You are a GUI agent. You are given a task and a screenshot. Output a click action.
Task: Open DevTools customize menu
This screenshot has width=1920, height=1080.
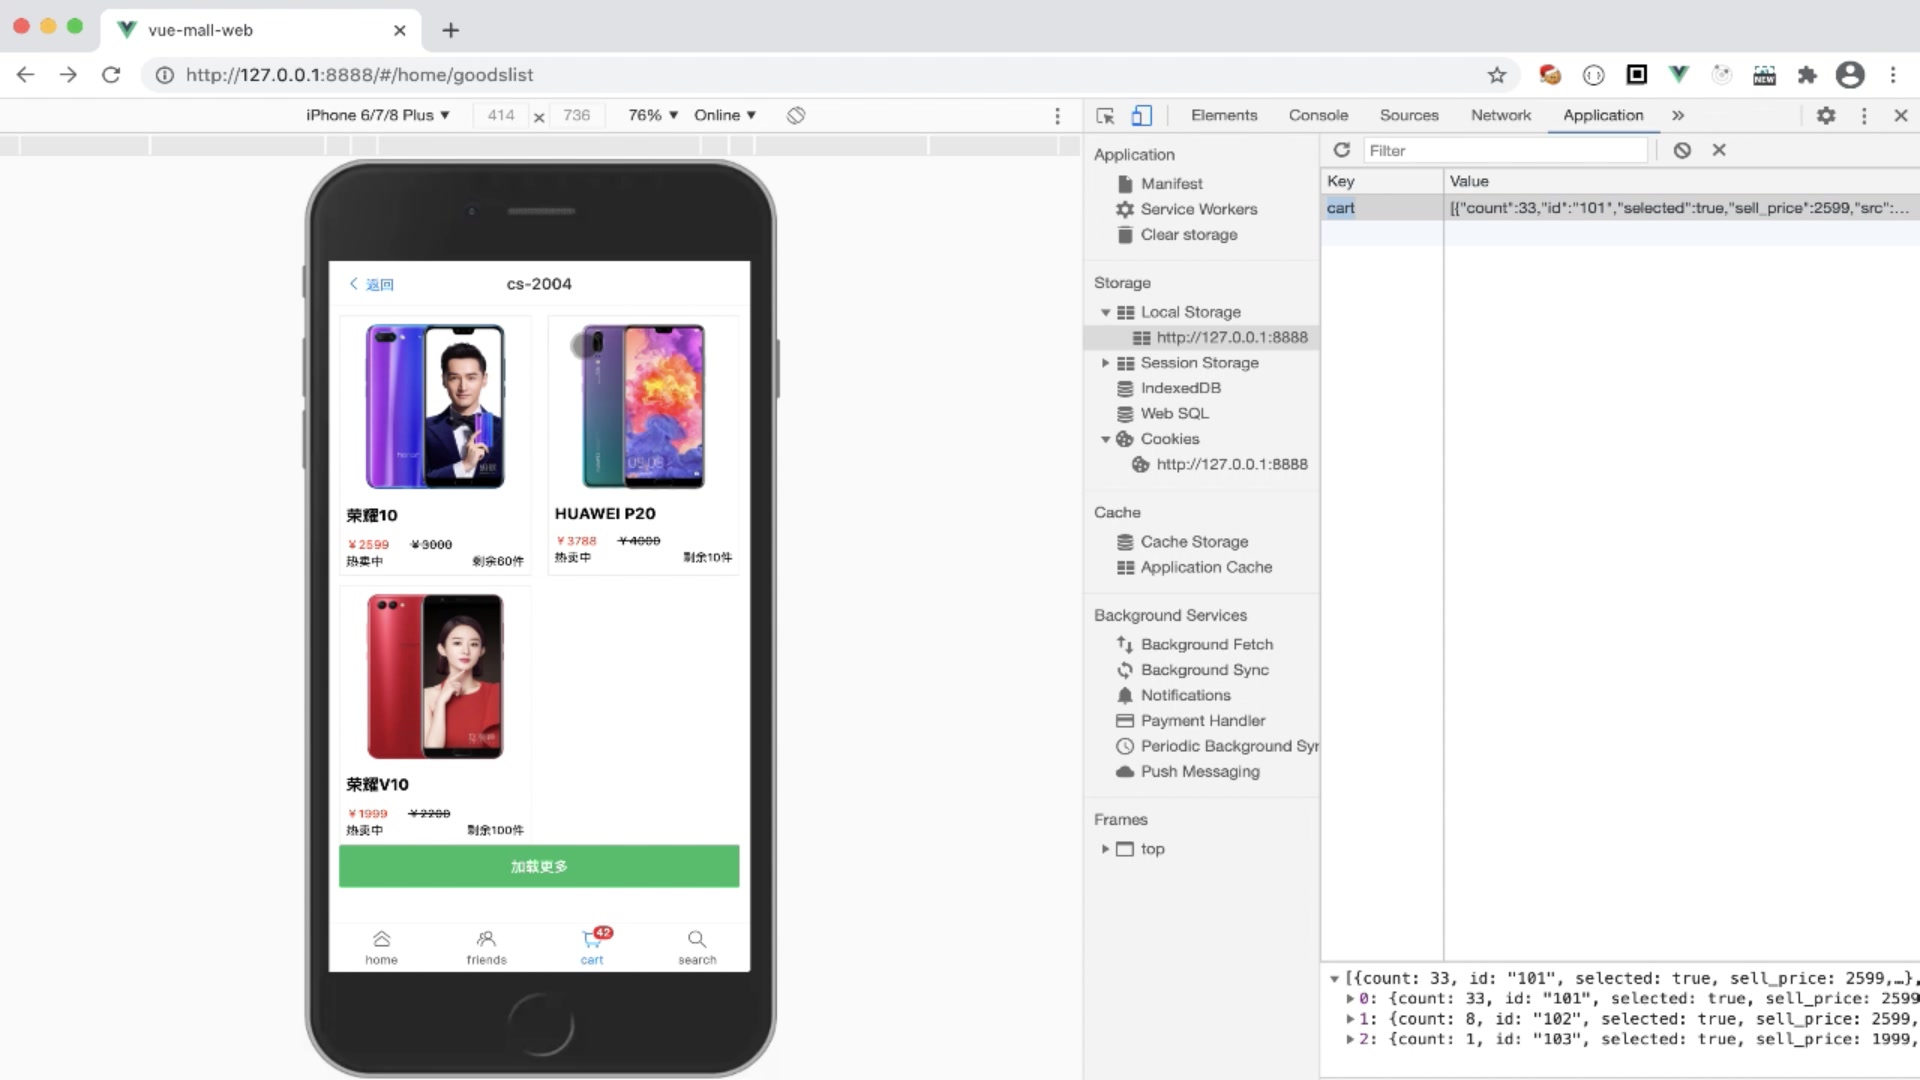click(x=1864, y=116)
